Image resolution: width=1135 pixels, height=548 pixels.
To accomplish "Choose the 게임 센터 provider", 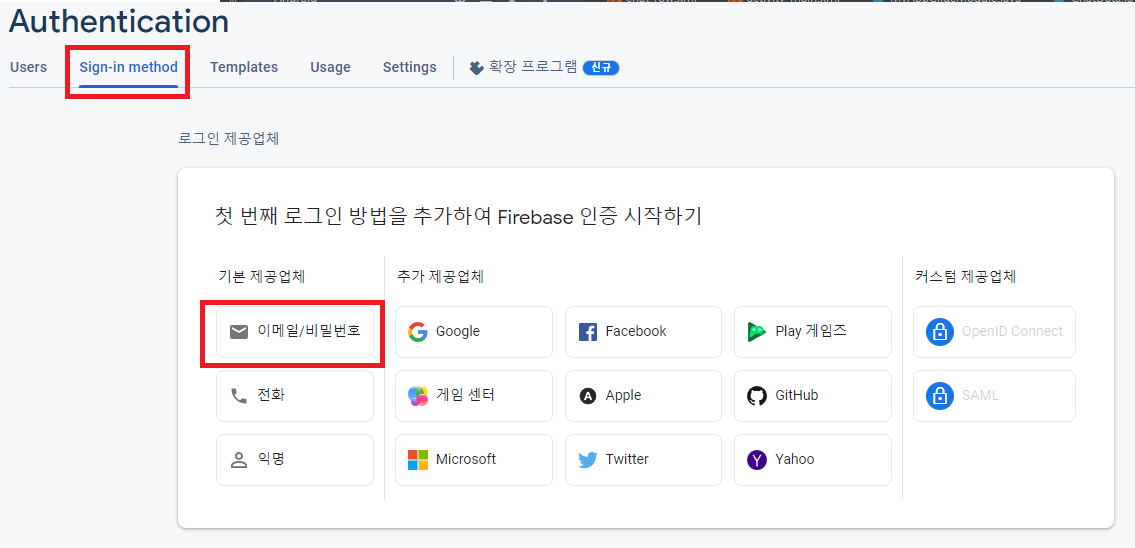I will tap(473, 395).
